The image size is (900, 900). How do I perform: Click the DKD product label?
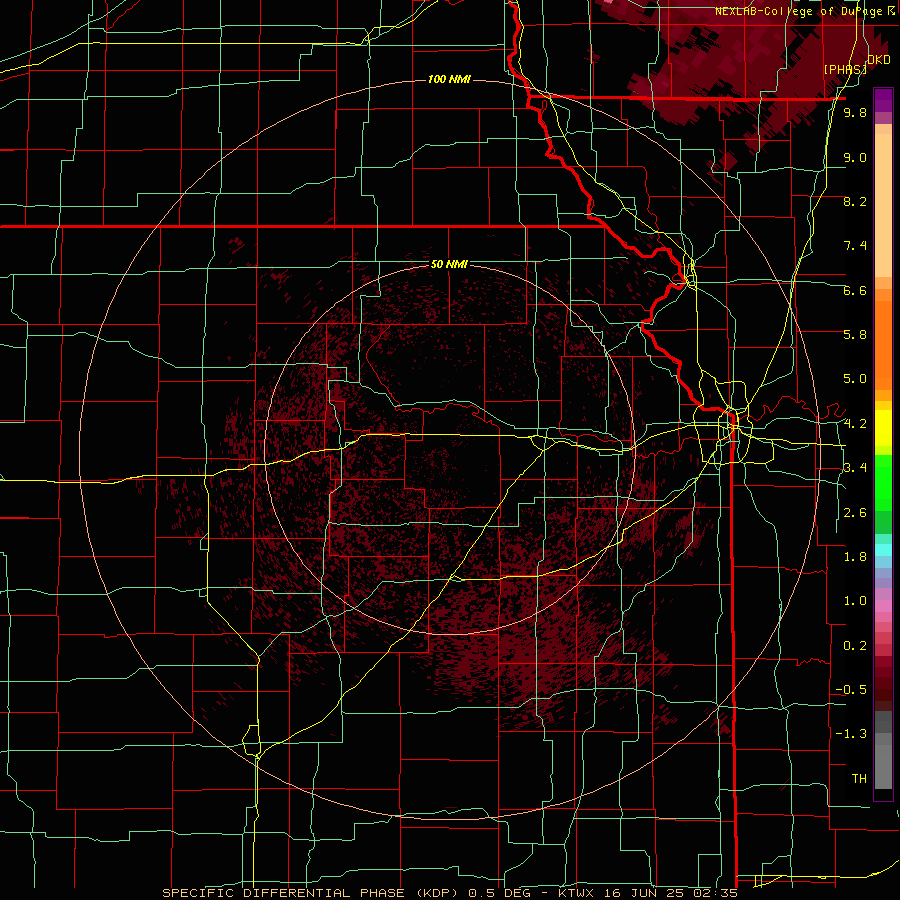(x=879, y=60)
